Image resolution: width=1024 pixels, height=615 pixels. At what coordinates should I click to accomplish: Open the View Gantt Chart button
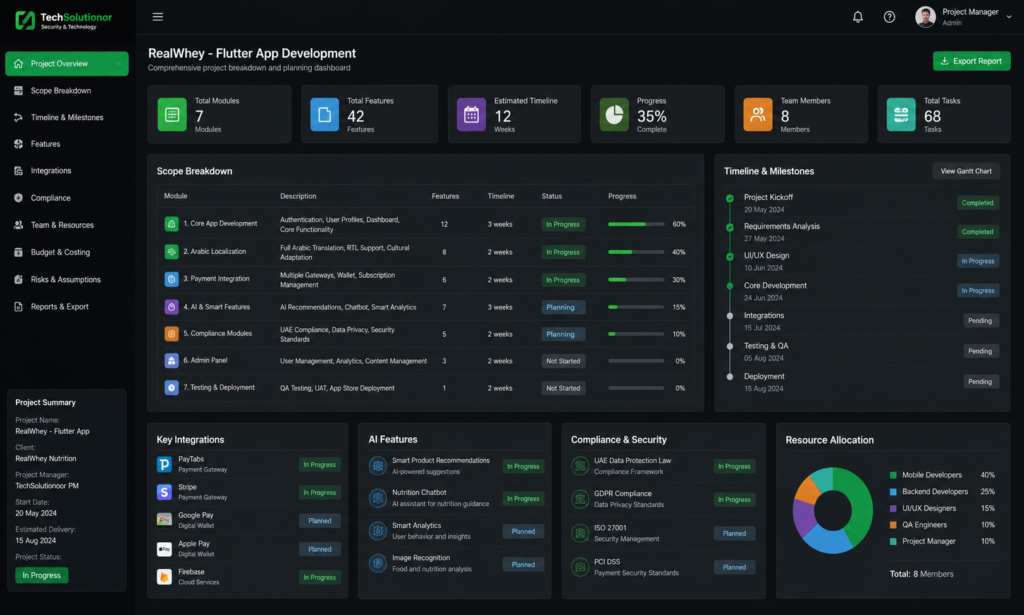(x=966, y=171)
